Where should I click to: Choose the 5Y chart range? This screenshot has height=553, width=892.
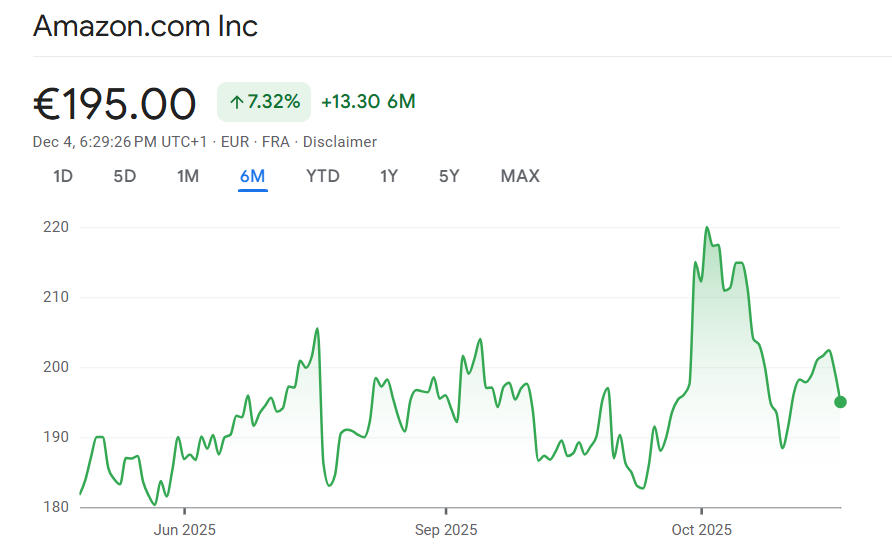[x=449, y=176]
